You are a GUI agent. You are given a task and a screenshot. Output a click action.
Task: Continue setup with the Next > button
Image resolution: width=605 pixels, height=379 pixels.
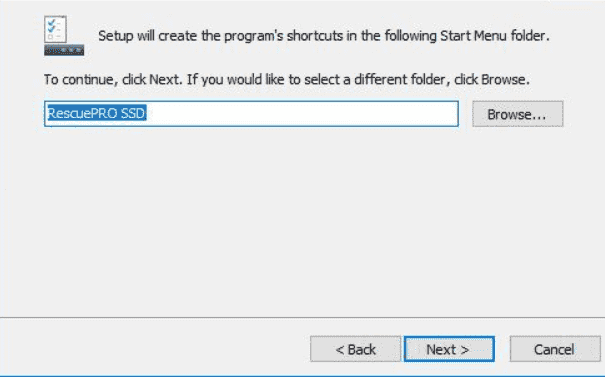(449, 349)
